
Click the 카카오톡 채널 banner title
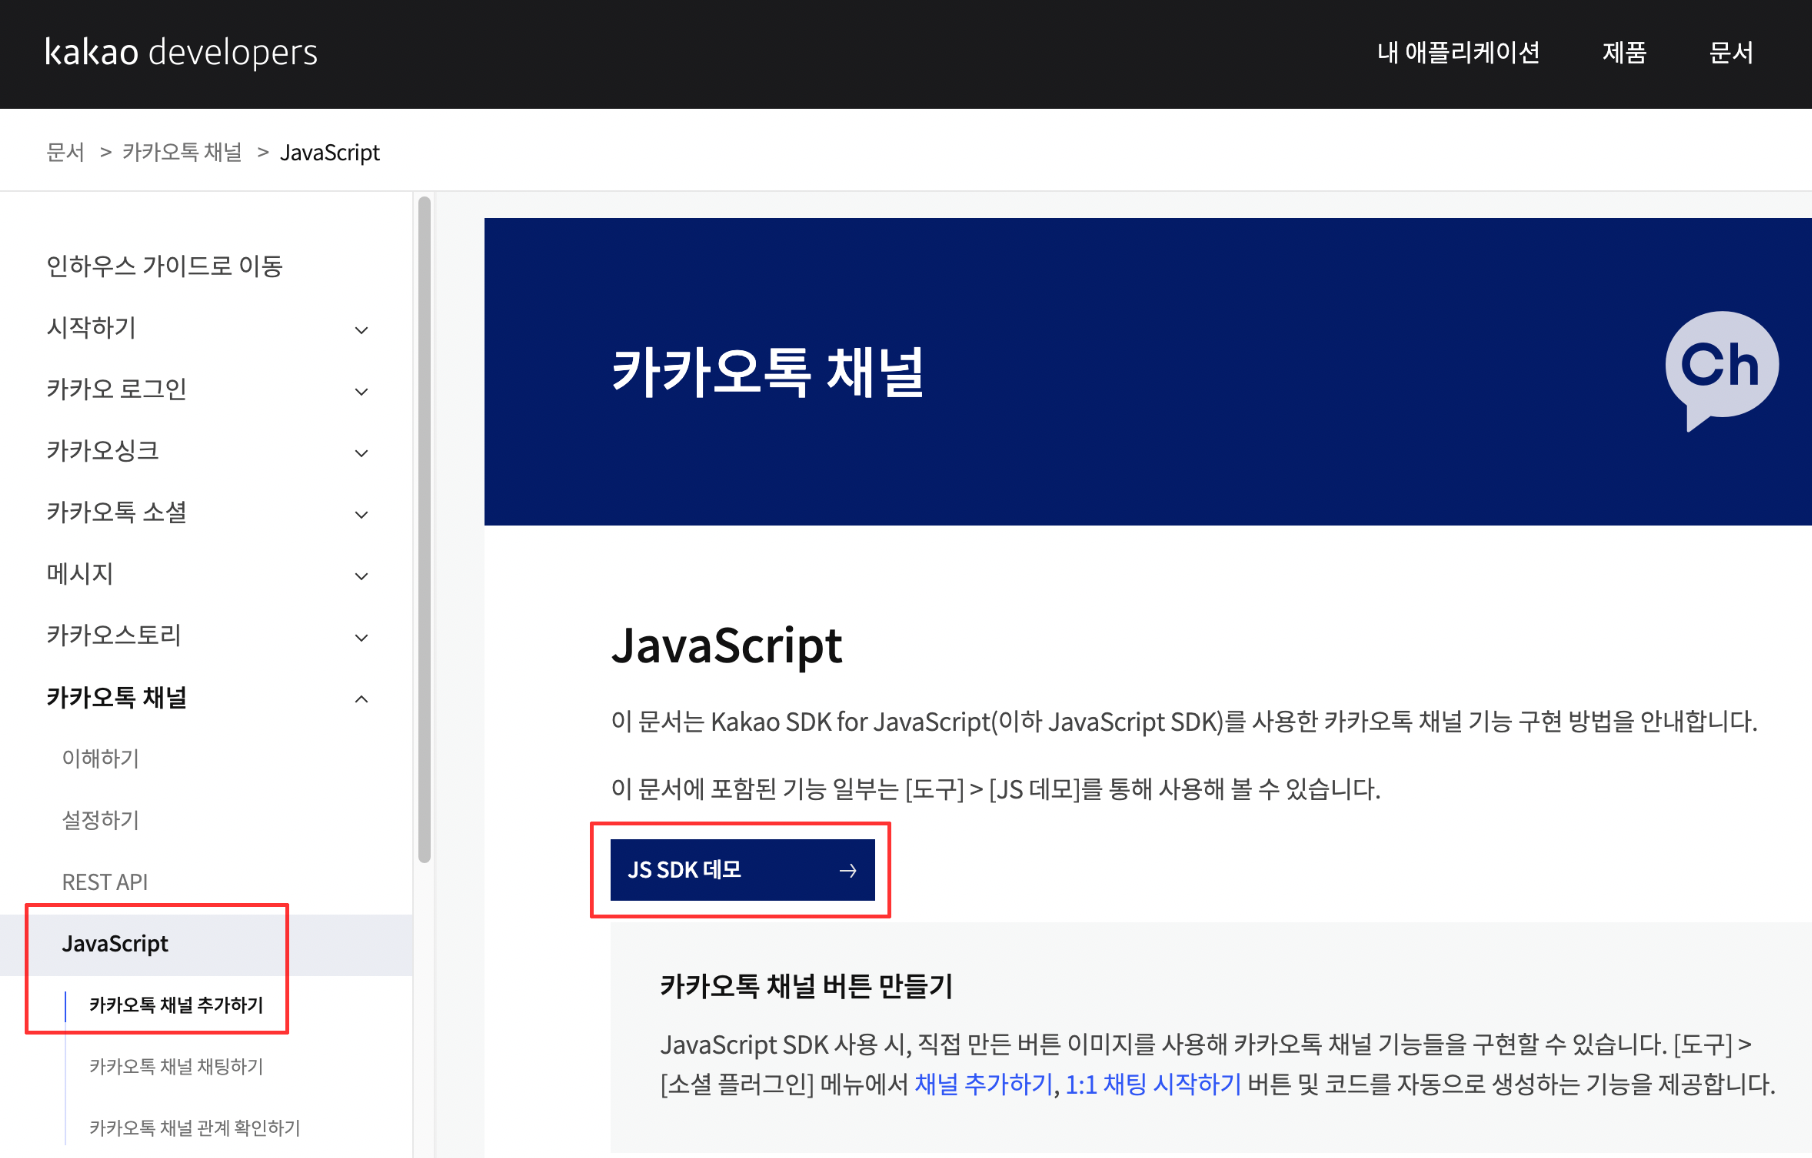tap(768, 372)
